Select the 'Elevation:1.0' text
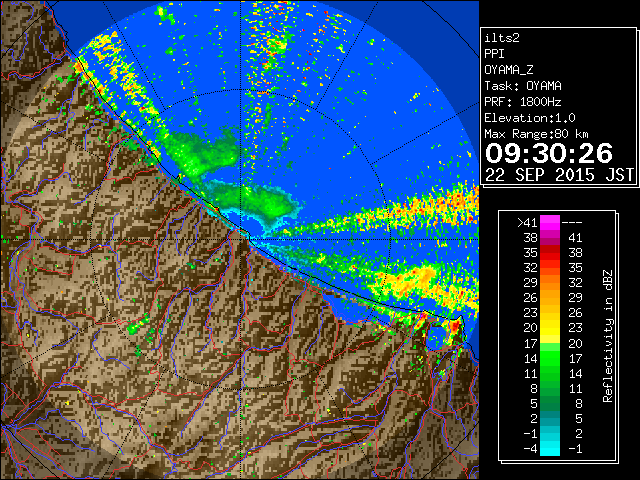This screenshot has height=480, width=640. coord(530,118)
